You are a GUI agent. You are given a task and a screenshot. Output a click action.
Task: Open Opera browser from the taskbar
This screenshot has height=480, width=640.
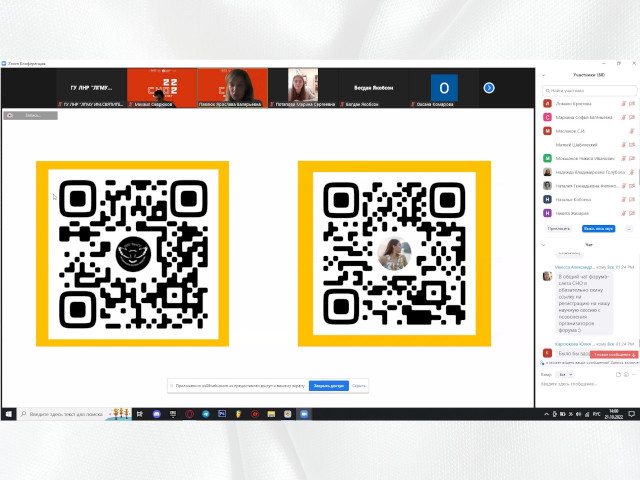pyautogui.click(x=189, y=414)
